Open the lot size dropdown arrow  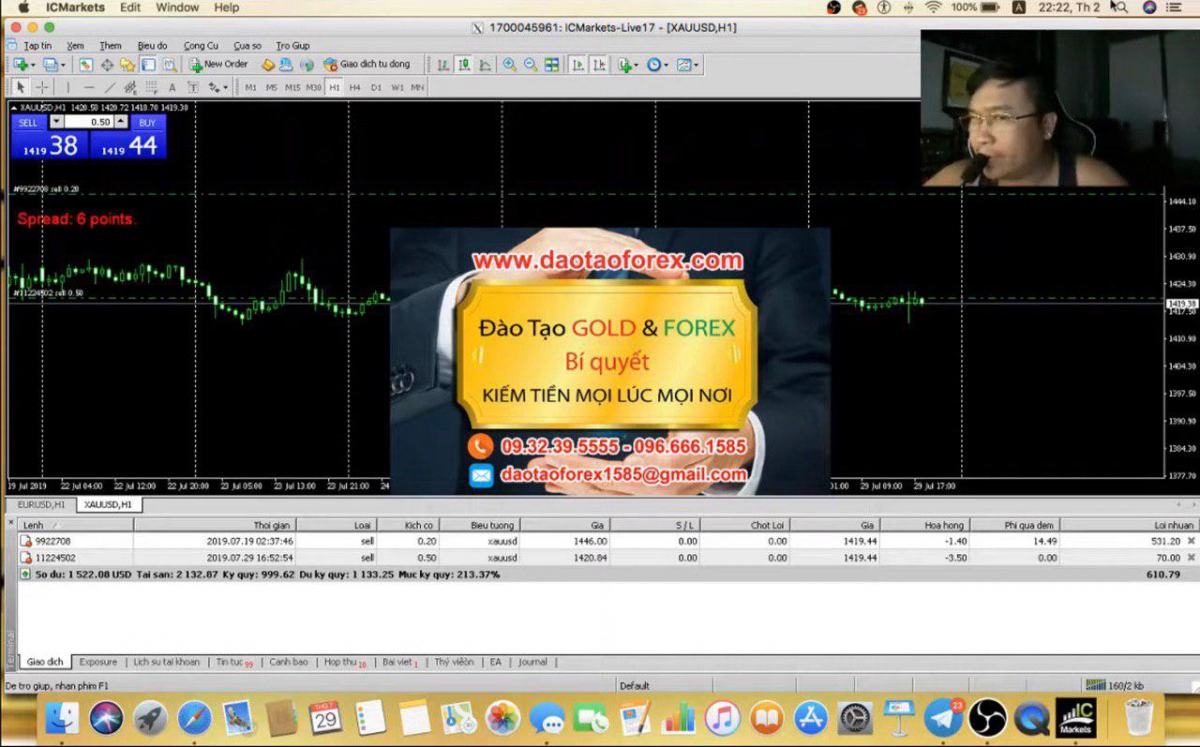click(56, 122)
